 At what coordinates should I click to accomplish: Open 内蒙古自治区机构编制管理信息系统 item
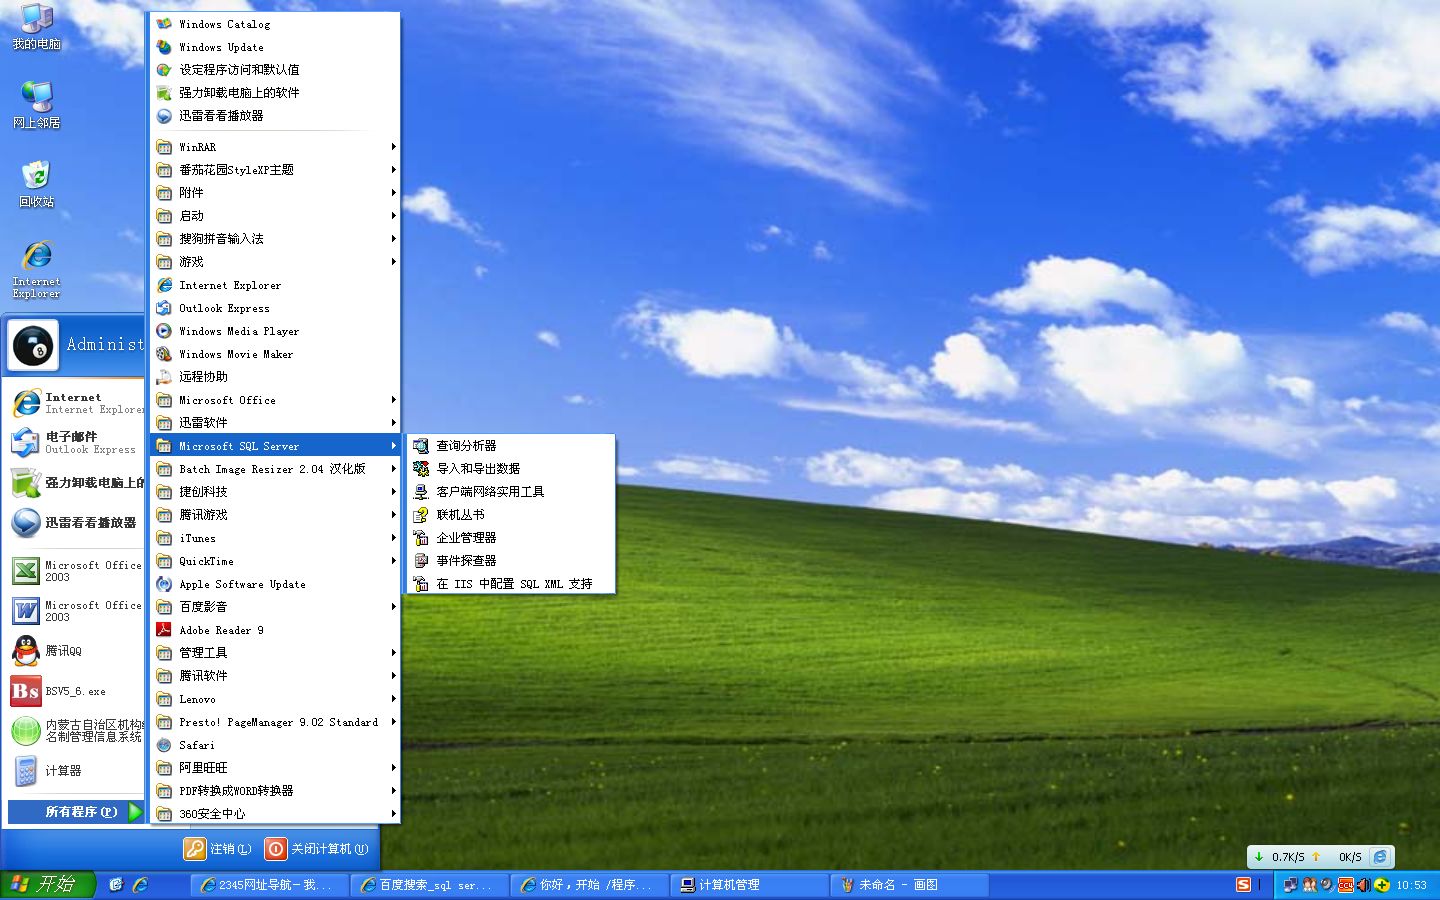pyautogui.click(x=75, y=731)
